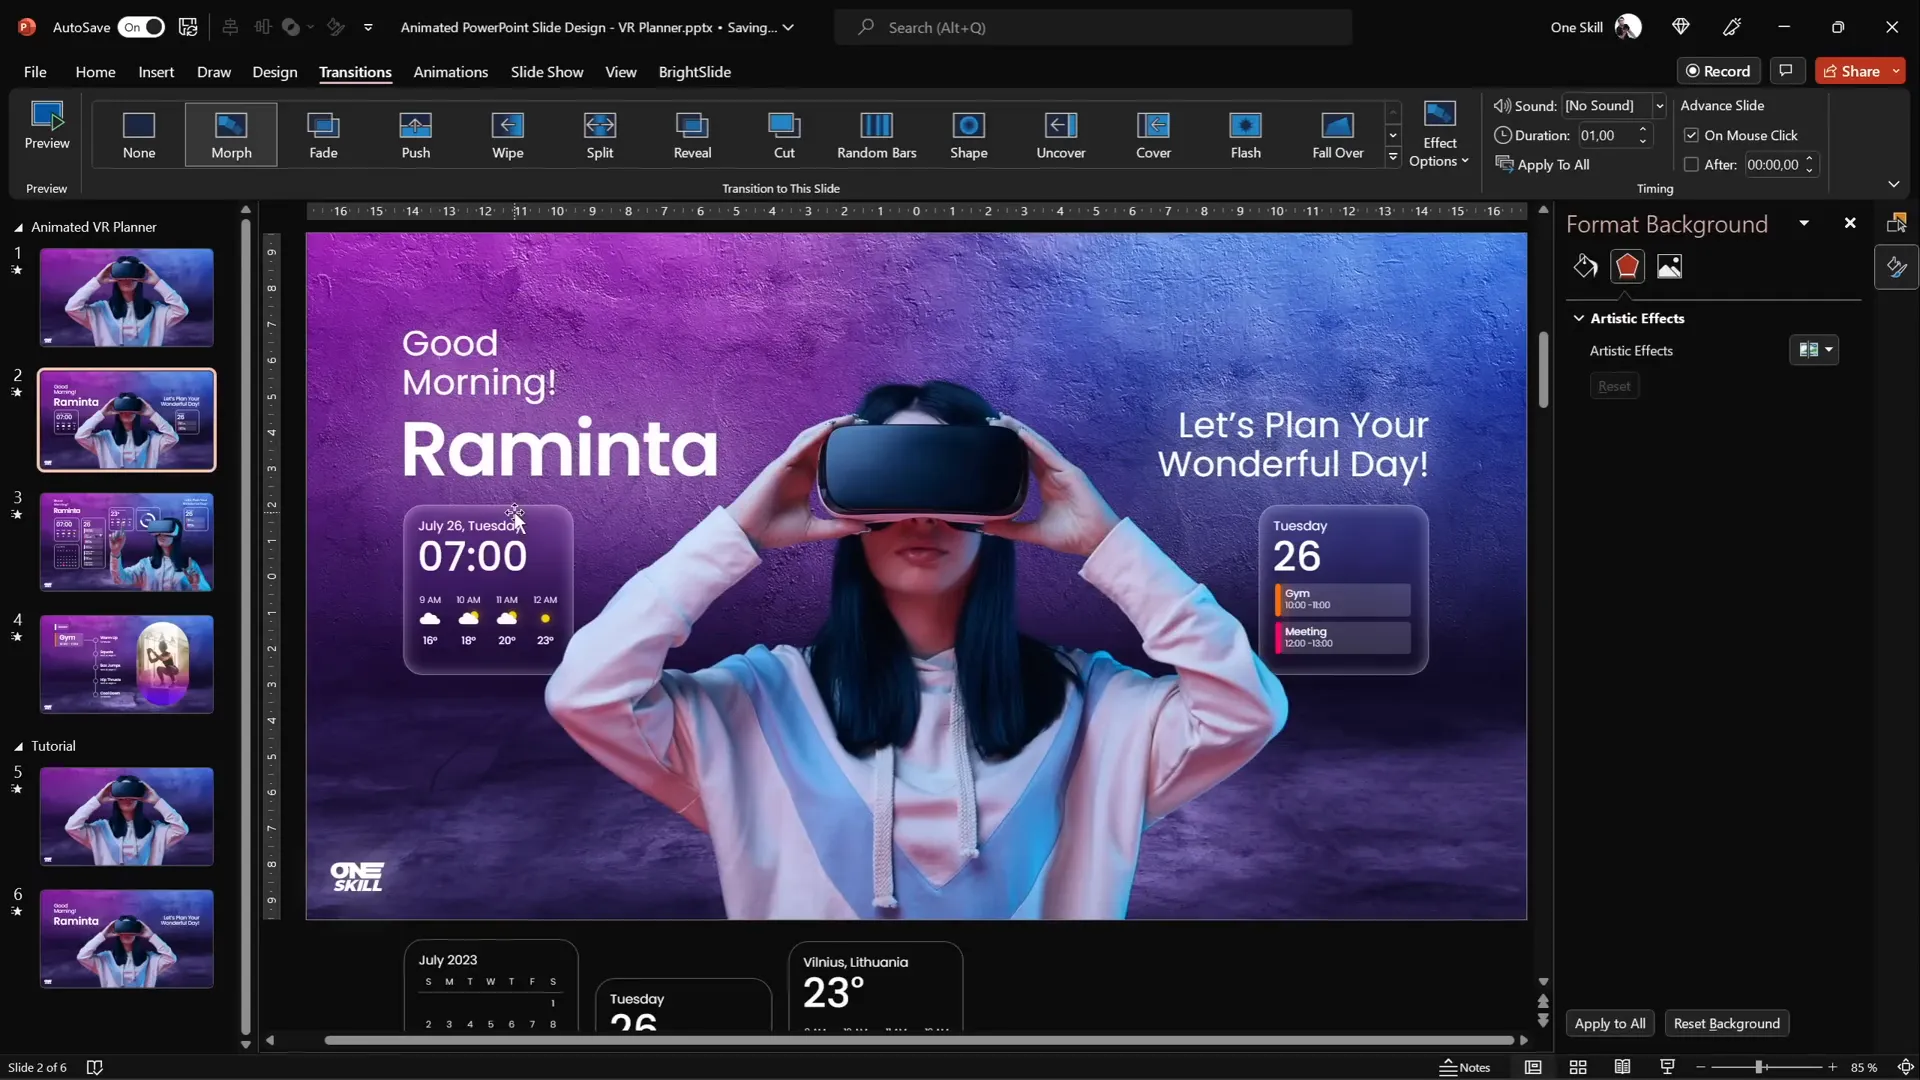Open Effect Options dropdown
The height and width of the screenshot is (1080, 1920).
tap(1439, 134)
